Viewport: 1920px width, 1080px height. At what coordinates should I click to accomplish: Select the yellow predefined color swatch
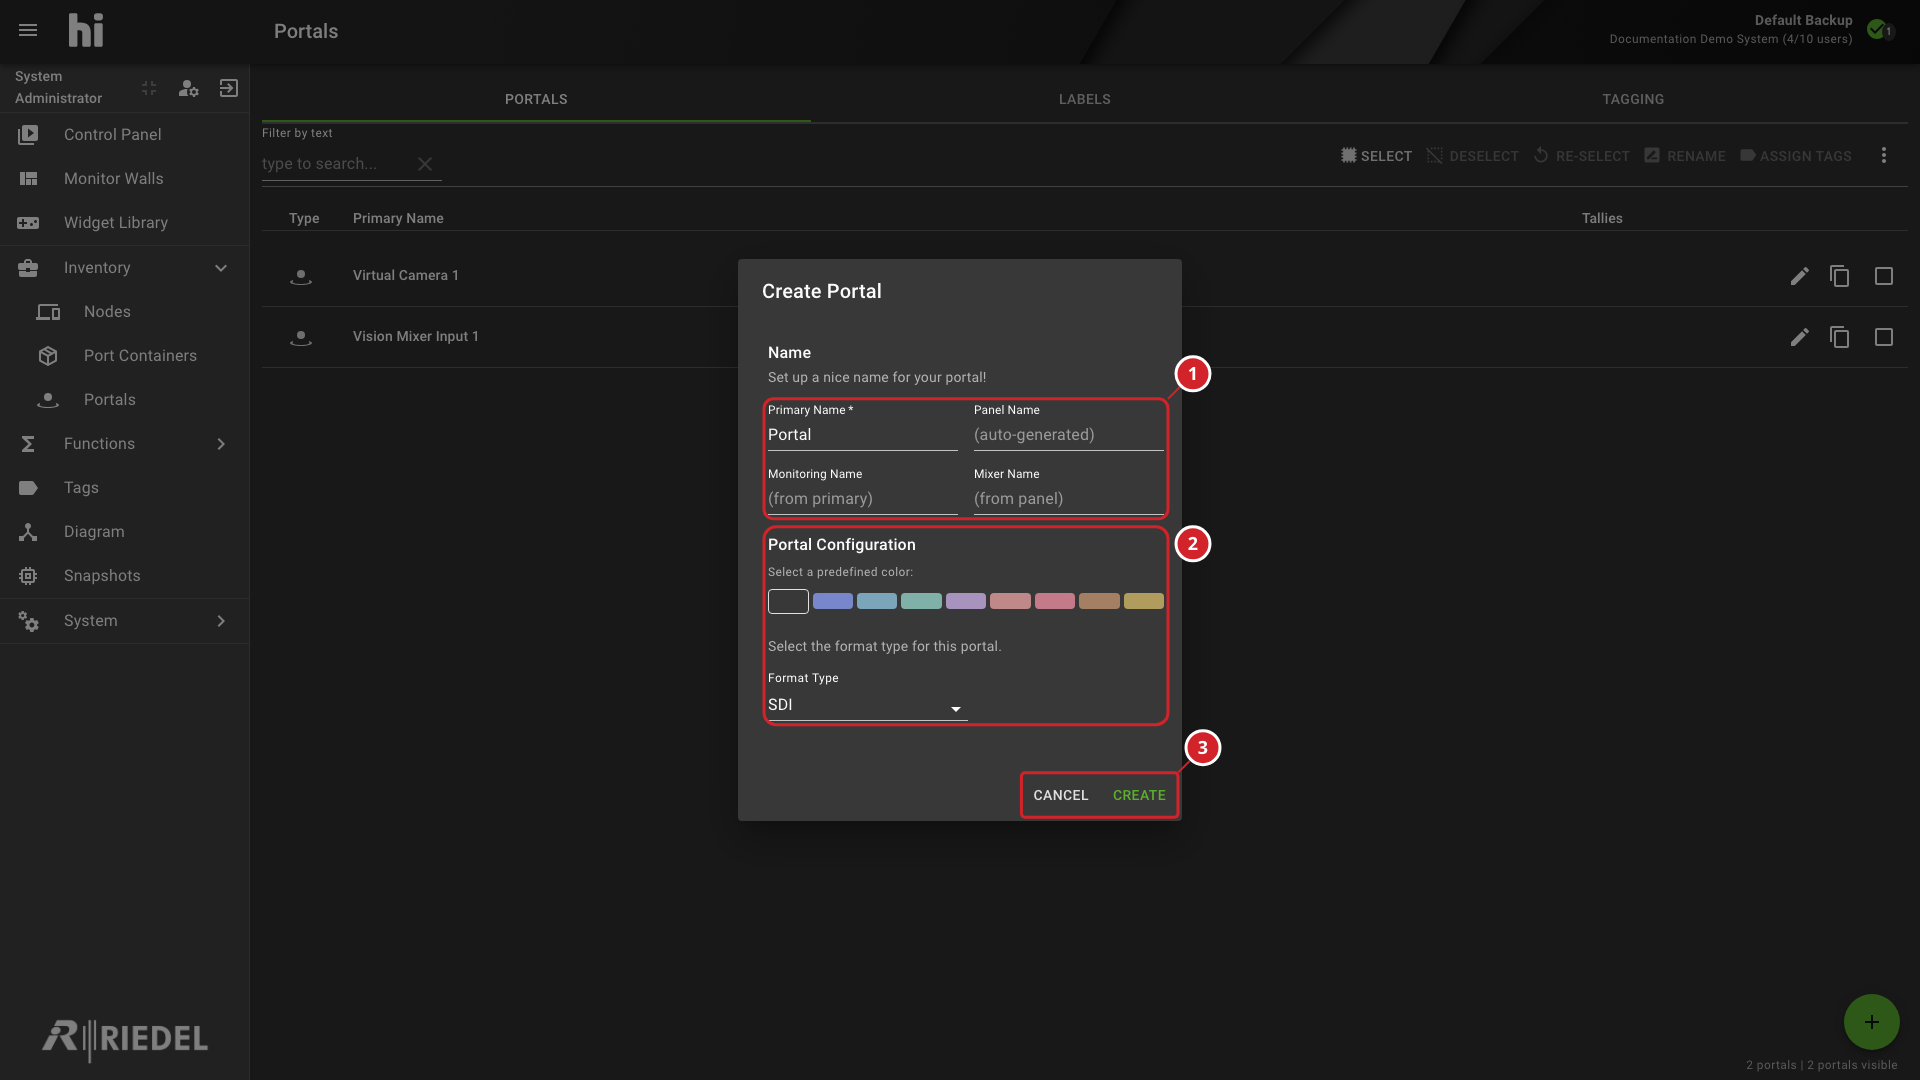tap(1144, 601)
